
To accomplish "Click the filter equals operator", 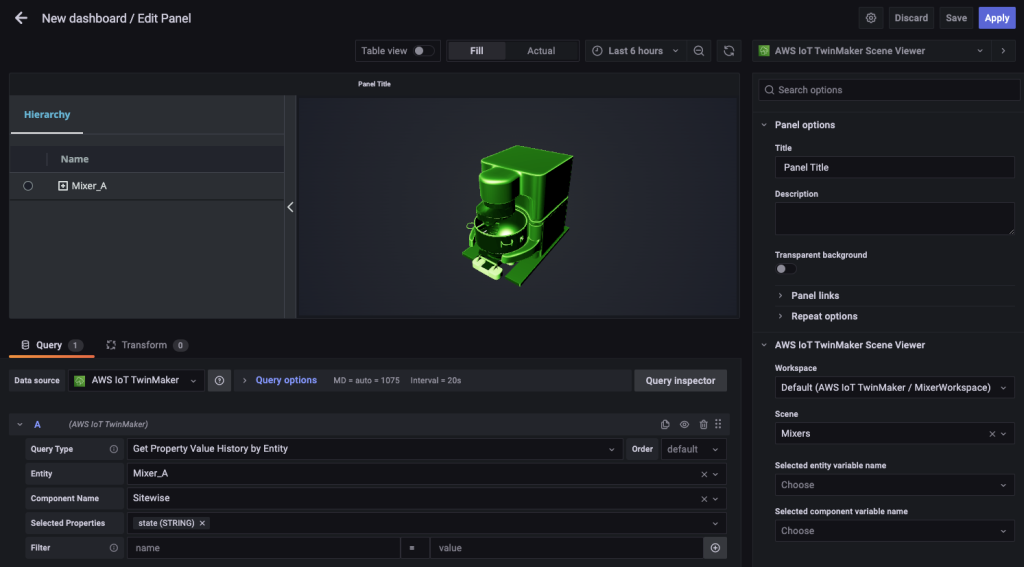I will click(412, 548).
